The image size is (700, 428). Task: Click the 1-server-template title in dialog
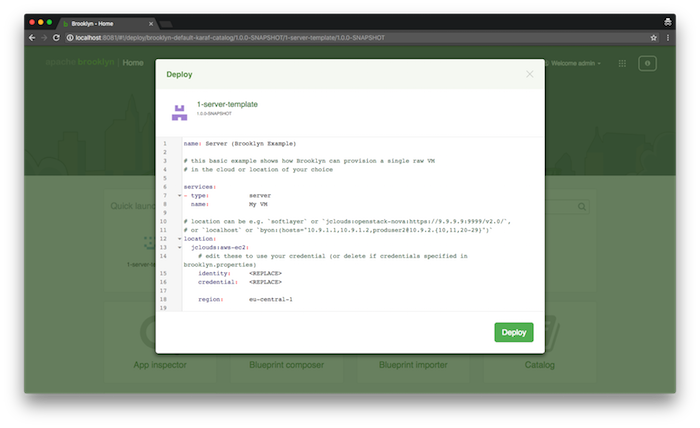226,105
